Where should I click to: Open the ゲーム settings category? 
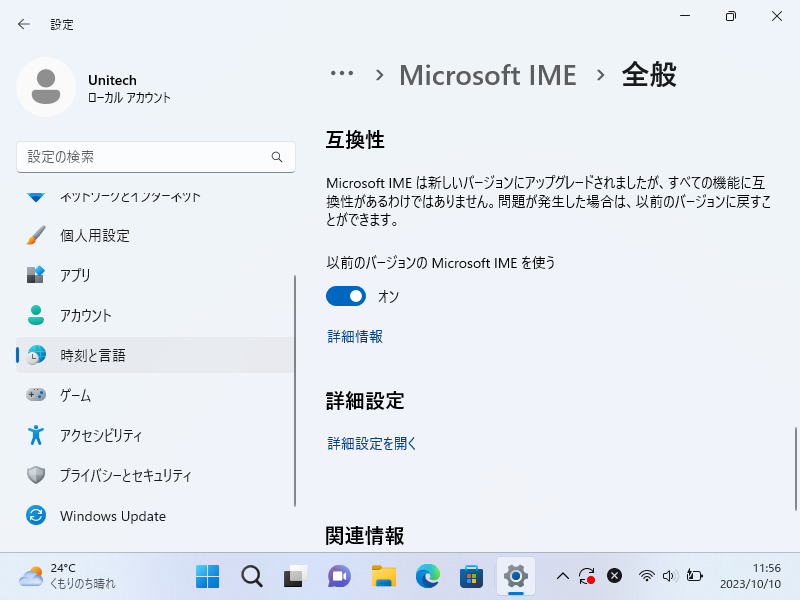[x=155, y=395]
